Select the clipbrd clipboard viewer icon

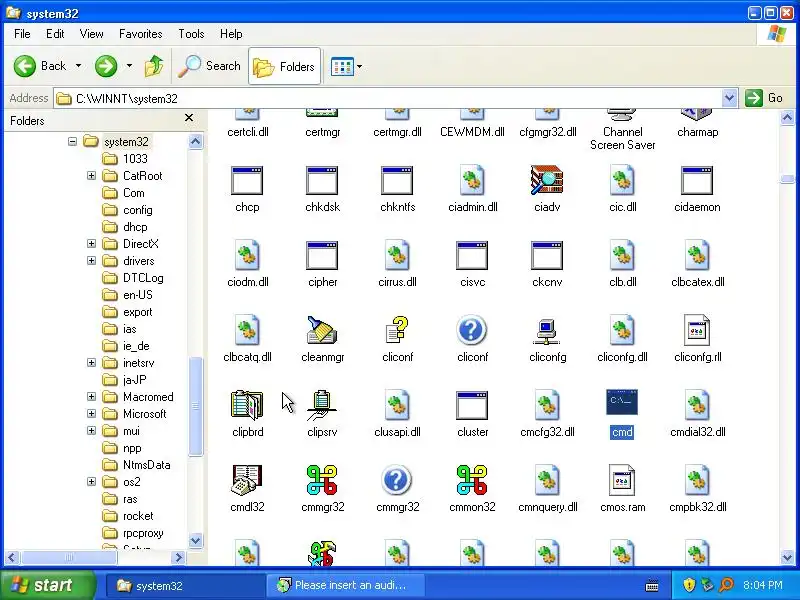coord(247,405)
